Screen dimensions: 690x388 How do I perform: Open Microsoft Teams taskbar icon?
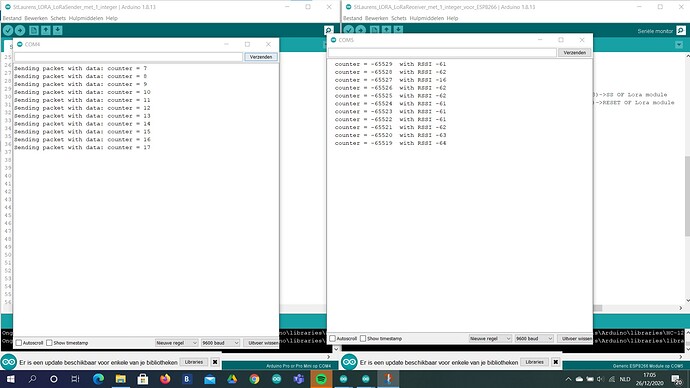tap(299, 379)
